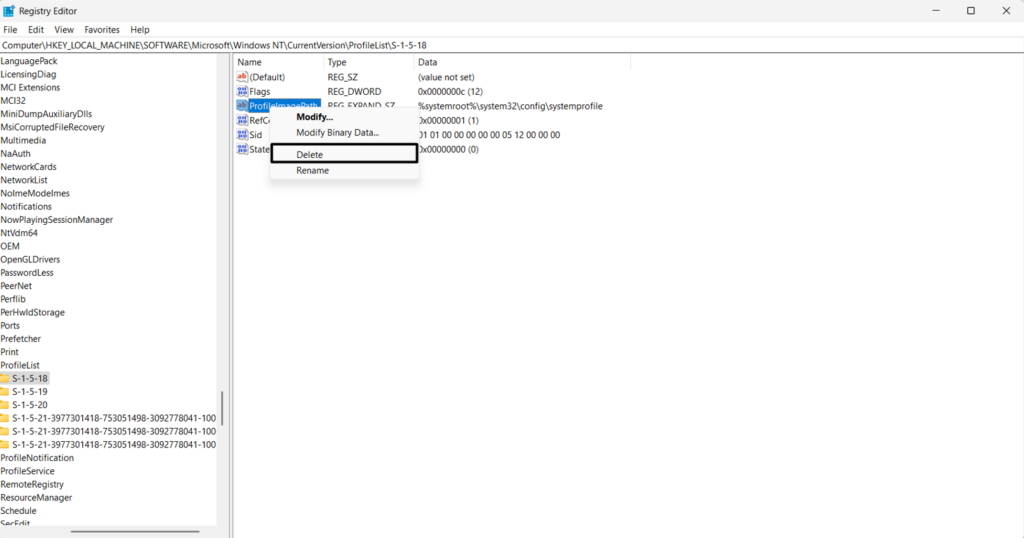The width and height of the screenshot is (1024, 538).
Task: Open the File menu
Action: click(x=10, y=29)
